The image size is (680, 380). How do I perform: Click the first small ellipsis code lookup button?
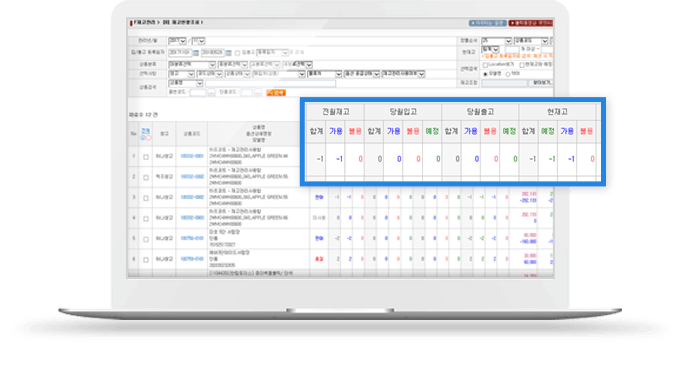coord(211,92)
